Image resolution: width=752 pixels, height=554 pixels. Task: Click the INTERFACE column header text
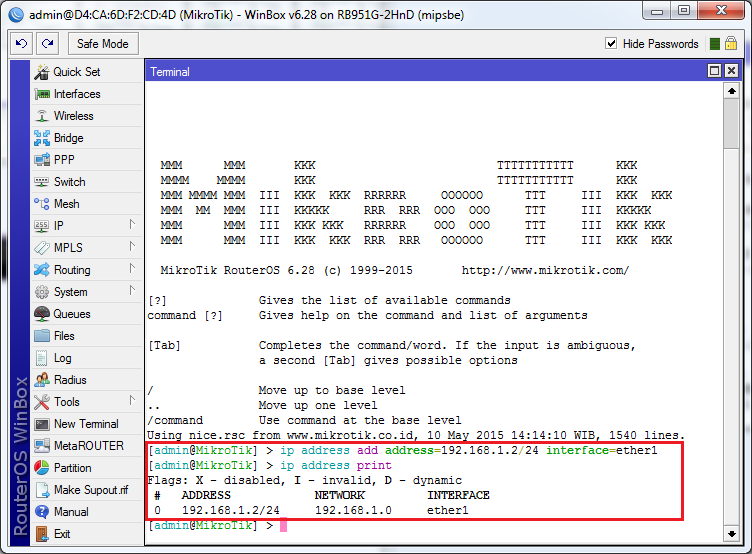458,495
